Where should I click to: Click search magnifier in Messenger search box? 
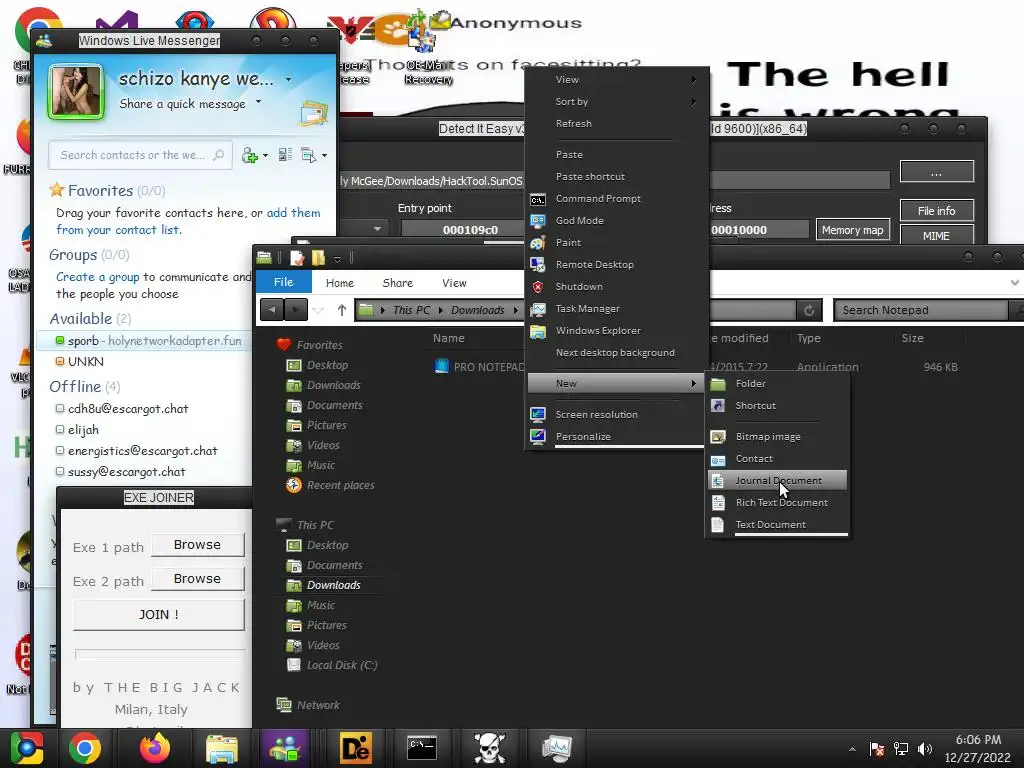(x=219, y=155)
